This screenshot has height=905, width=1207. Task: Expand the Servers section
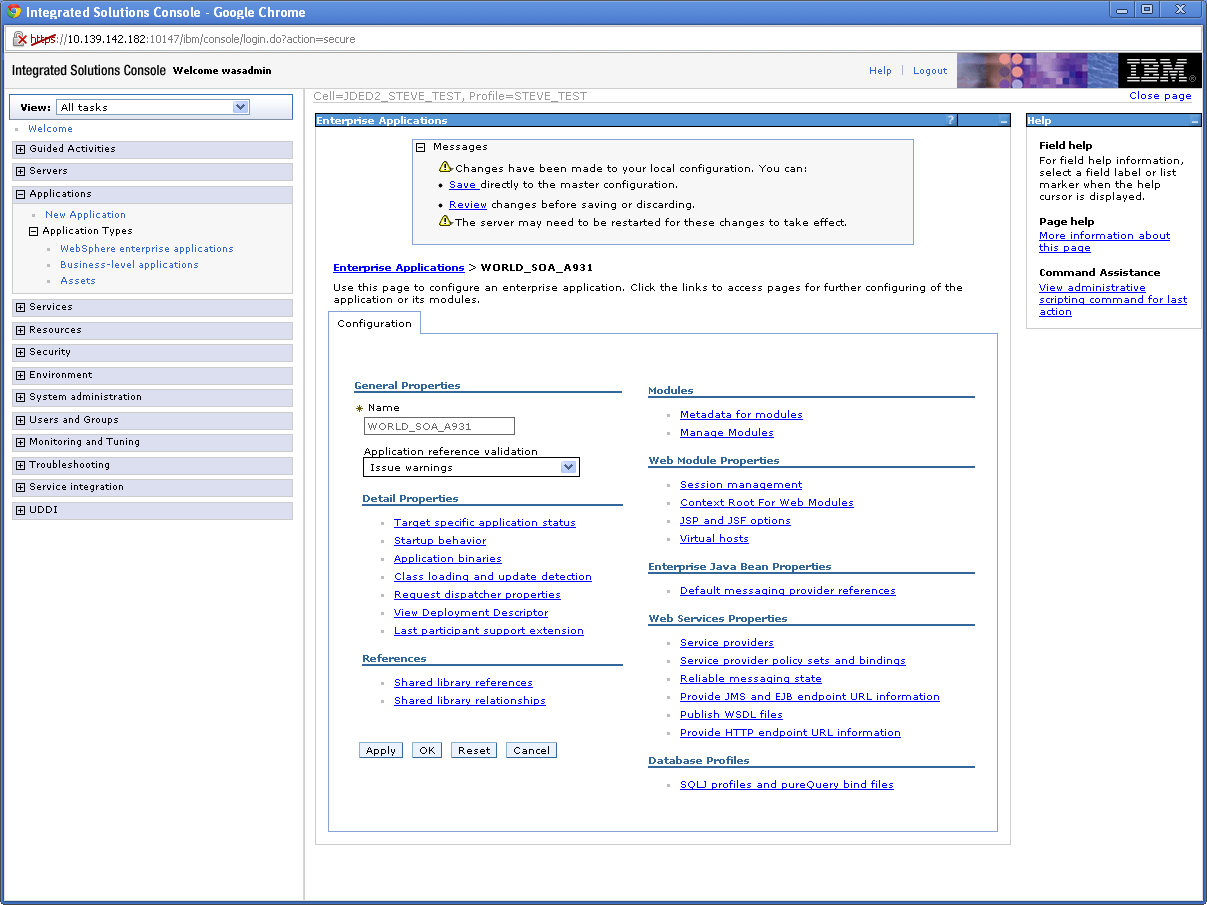pos(21,171)
